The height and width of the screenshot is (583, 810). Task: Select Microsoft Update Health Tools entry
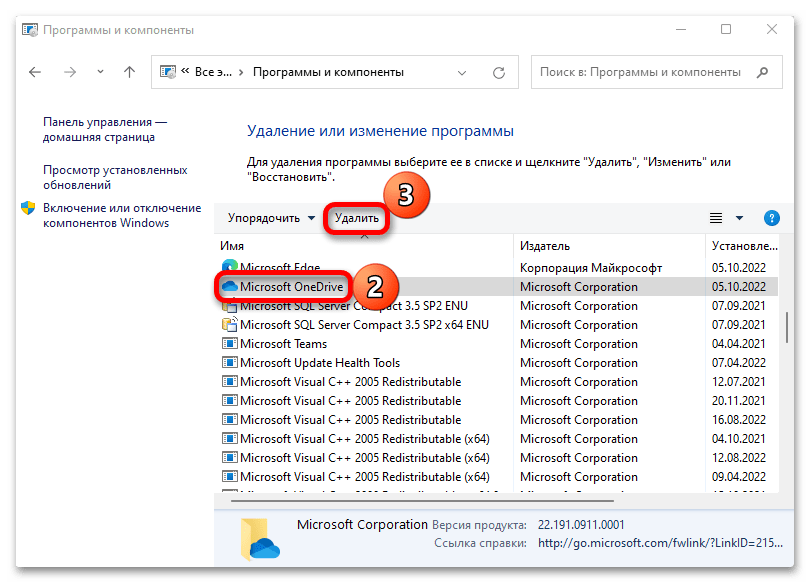tap(320, 363)
